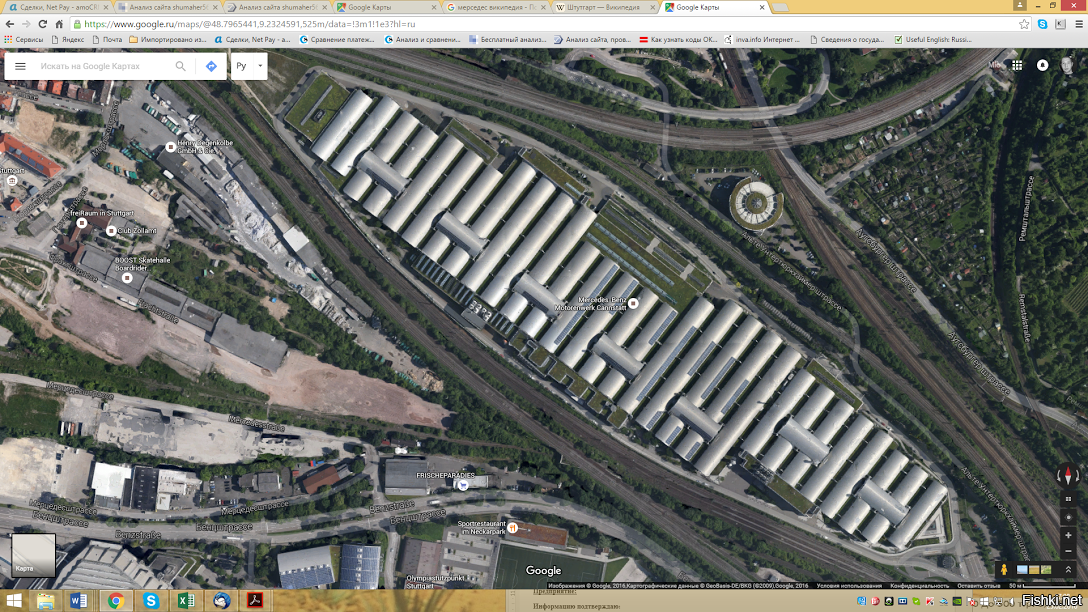Viewport: 1088px width, 612px height.
Task: Open the Google Maps hamburger menu
Action: [x=20, y=66]
